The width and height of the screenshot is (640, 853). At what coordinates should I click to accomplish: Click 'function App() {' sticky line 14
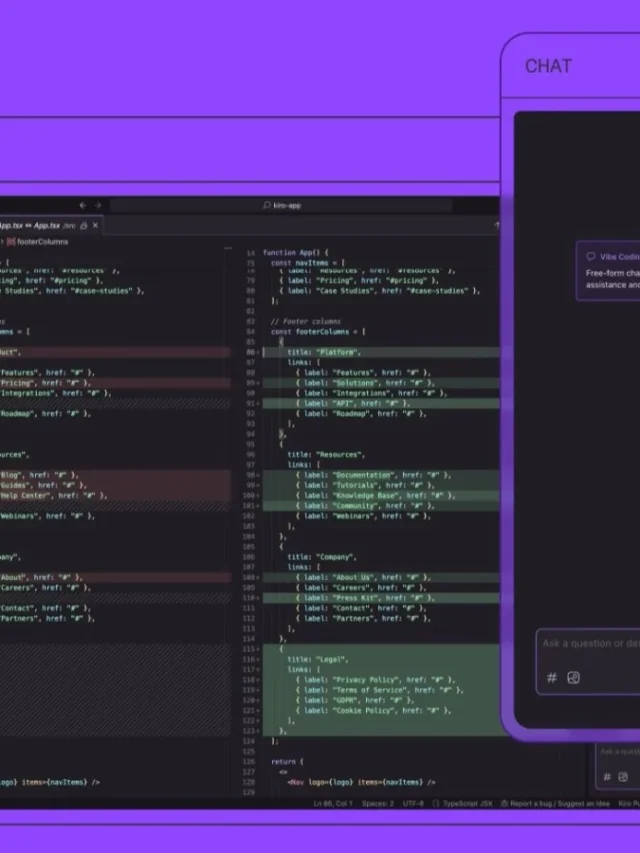point(296,252)
